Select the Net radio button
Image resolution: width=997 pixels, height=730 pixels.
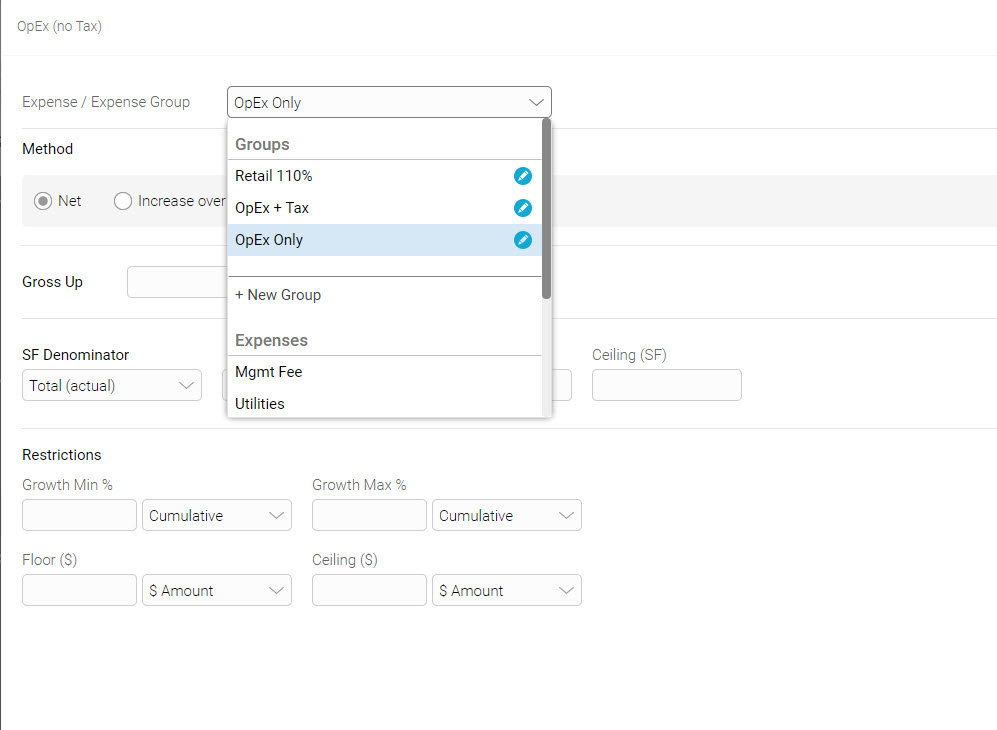click(x=43, y=201)
